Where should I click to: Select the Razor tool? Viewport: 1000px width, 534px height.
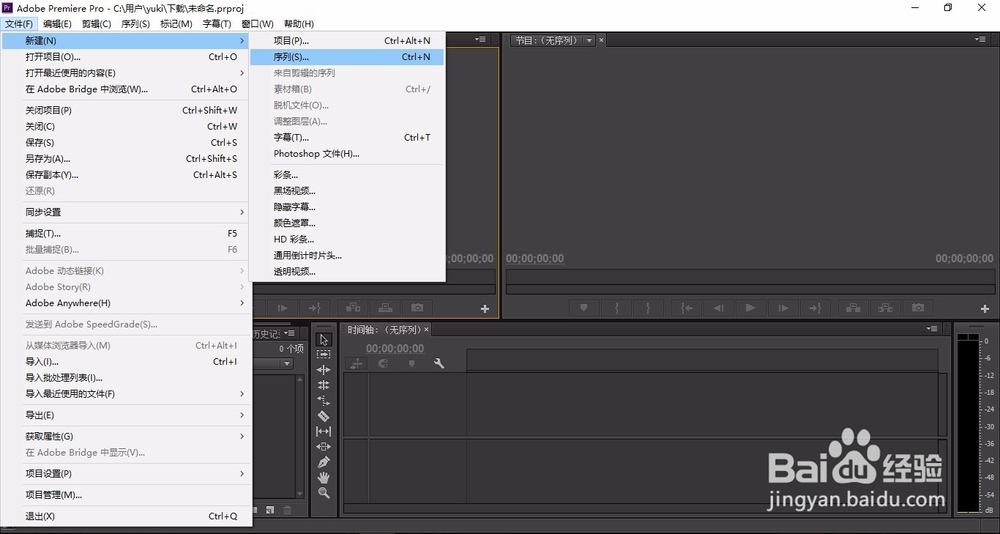coord(323,416)
